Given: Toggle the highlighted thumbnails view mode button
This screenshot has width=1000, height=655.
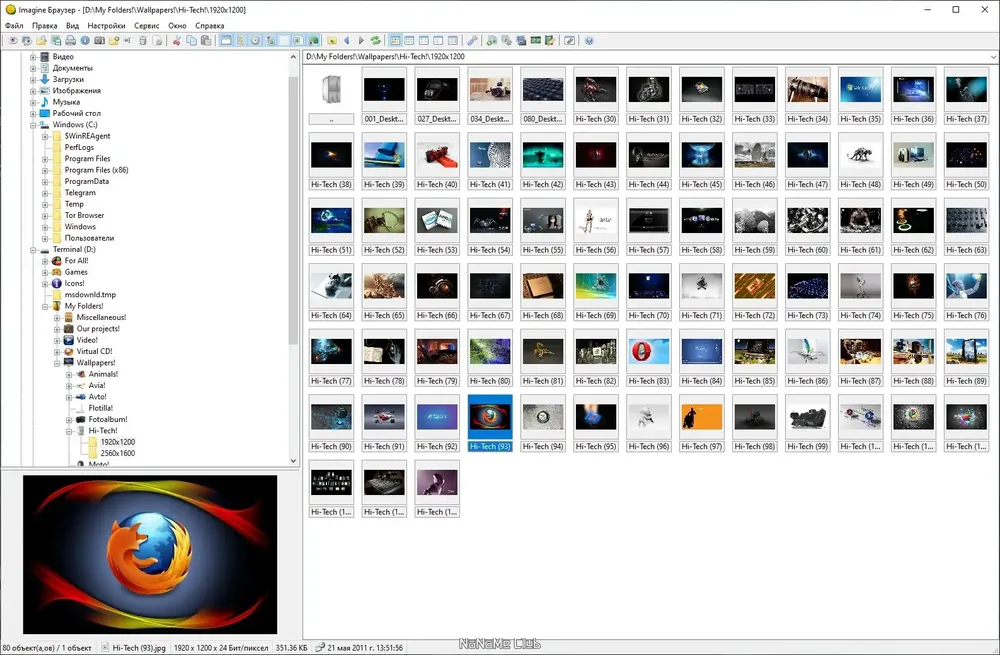Looking at the screenshot, I should 395,40.
